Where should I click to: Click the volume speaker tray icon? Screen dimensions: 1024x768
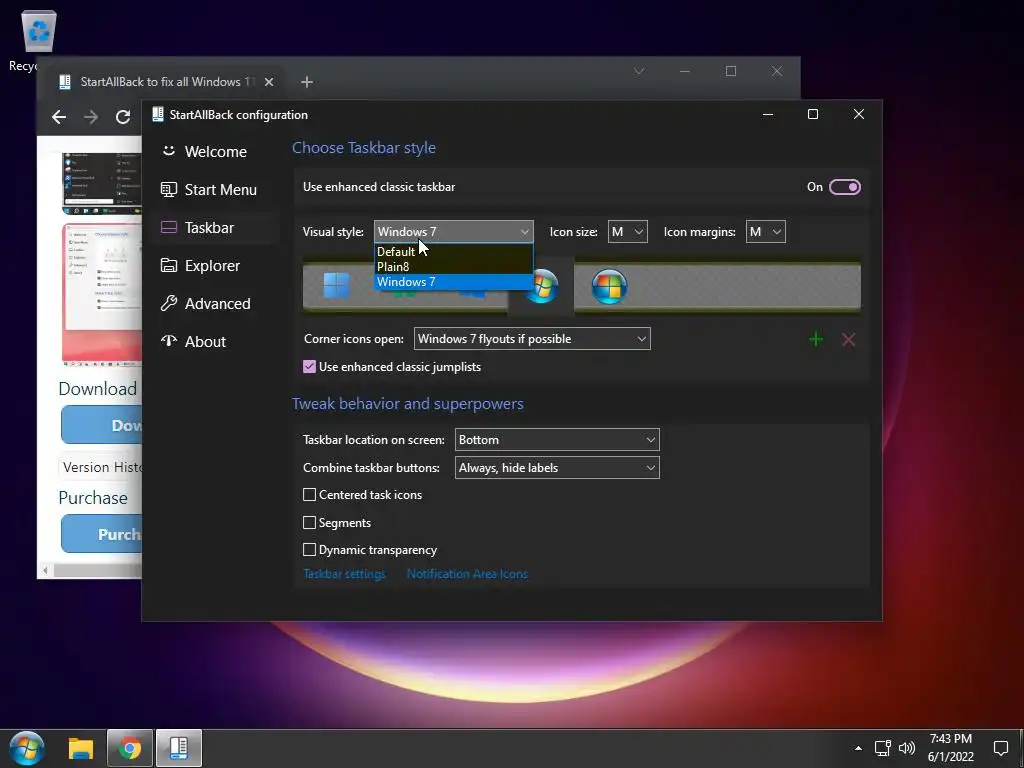907,748
